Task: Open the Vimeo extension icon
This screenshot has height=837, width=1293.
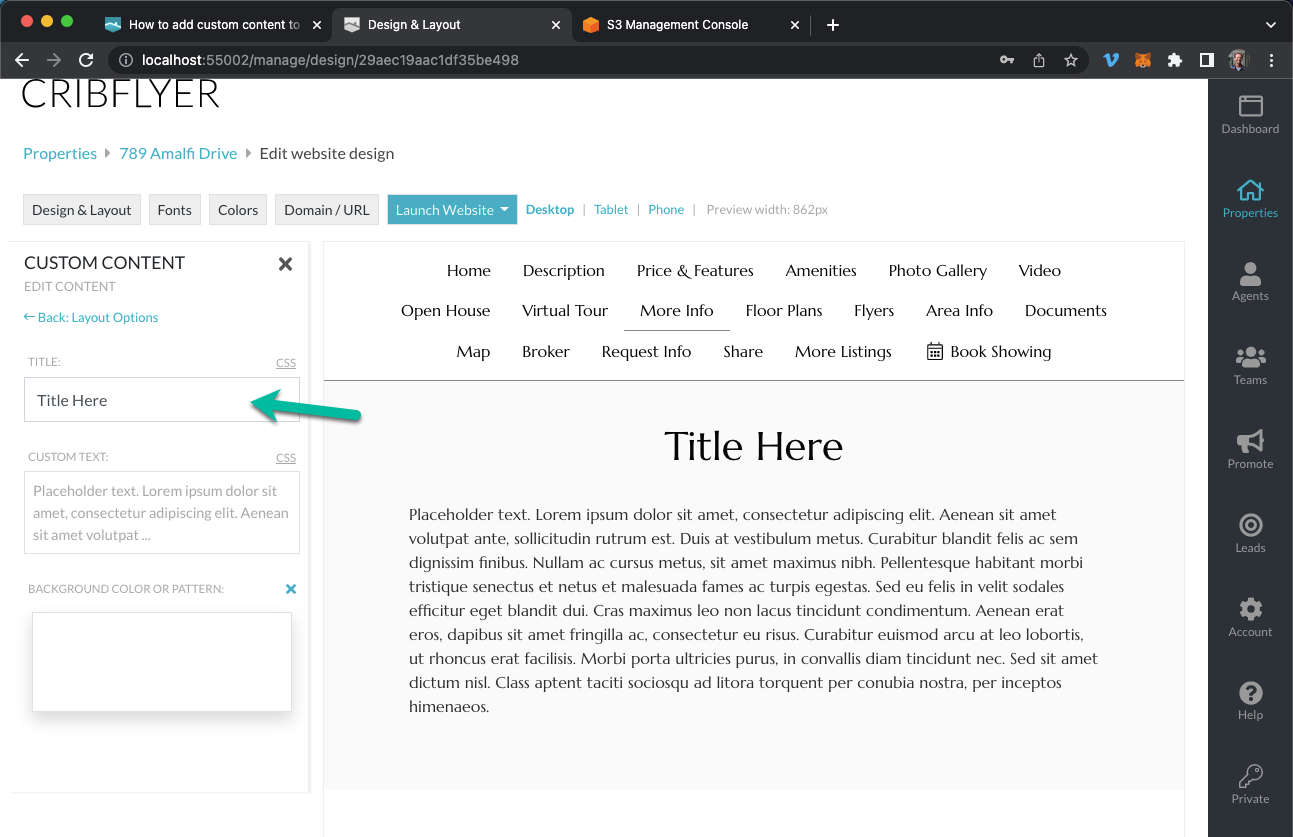Action: coord(1111,60)
